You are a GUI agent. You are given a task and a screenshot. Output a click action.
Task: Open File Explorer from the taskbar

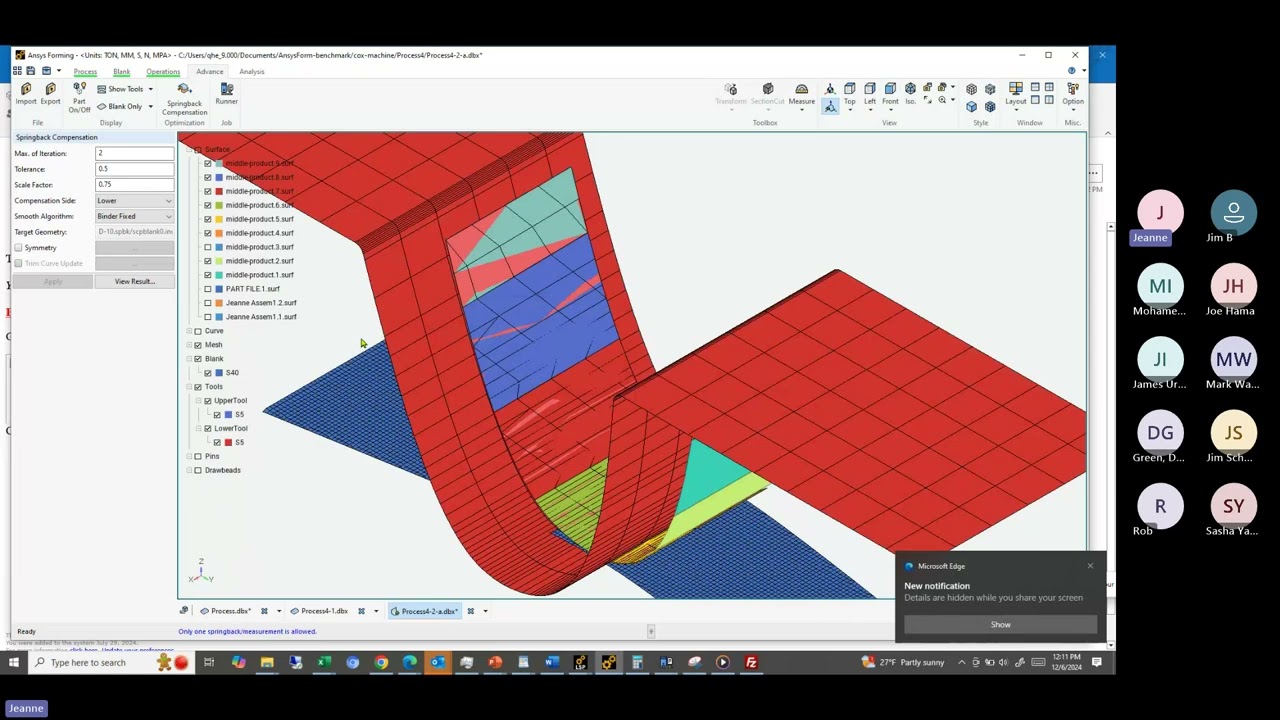[x=267, y=662]
